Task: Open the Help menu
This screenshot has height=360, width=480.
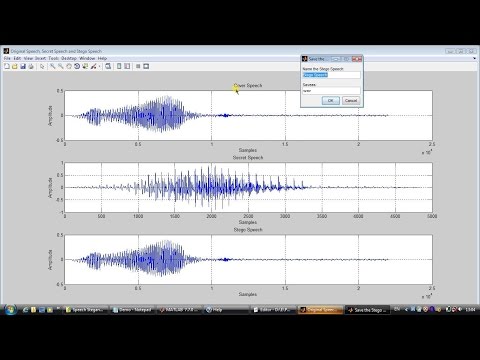Action: point(102,58)
